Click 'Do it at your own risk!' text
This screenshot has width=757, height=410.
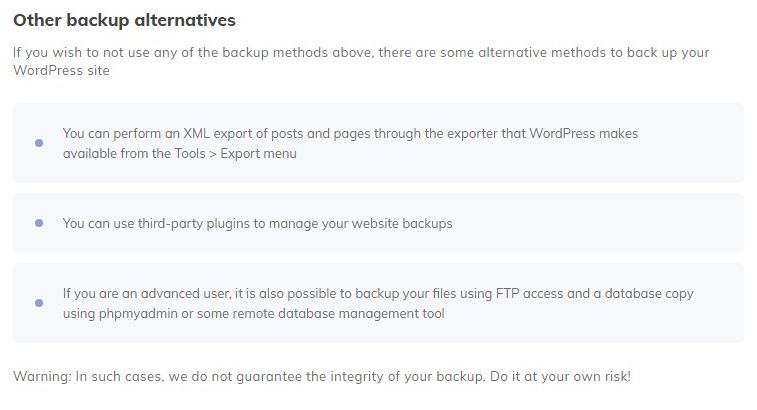tap(561, 376)
